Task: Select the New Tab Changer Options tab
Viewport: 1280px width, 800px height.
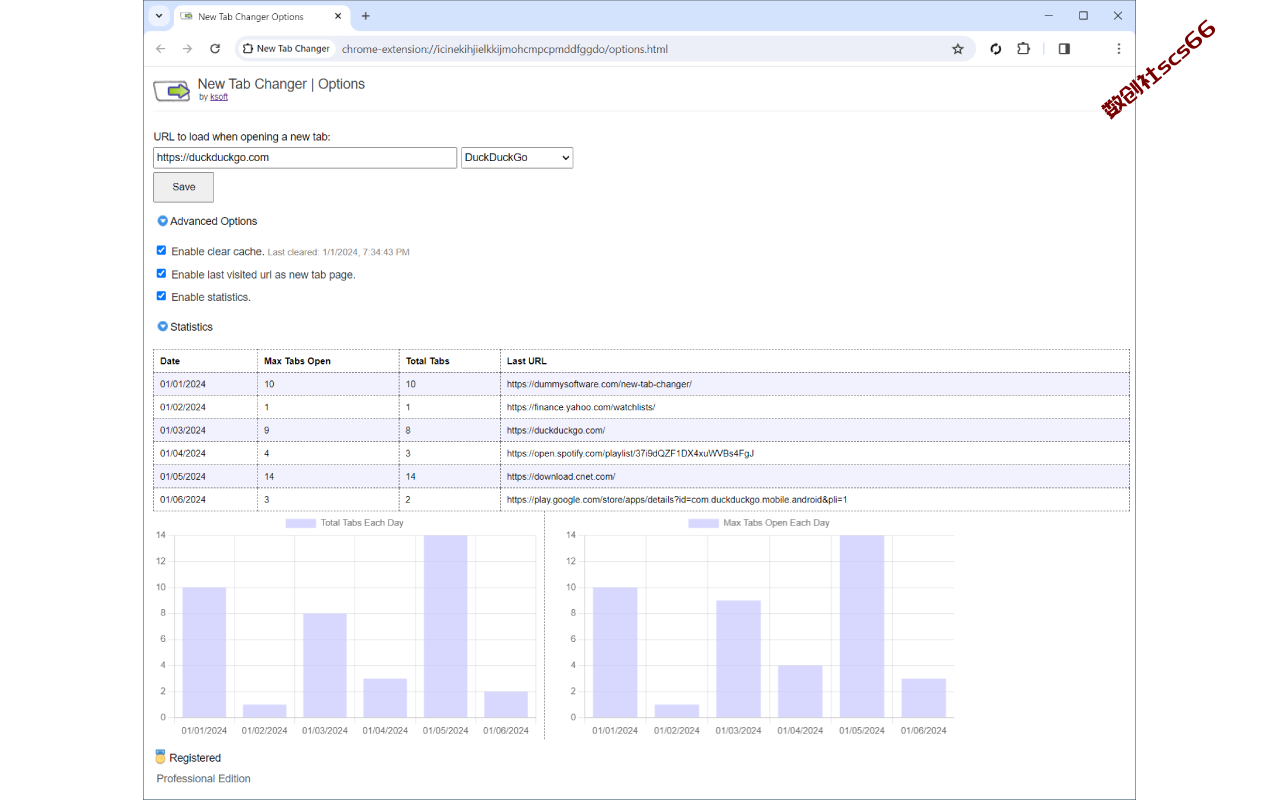Action: pyautogui.click(x=261, y=16)
